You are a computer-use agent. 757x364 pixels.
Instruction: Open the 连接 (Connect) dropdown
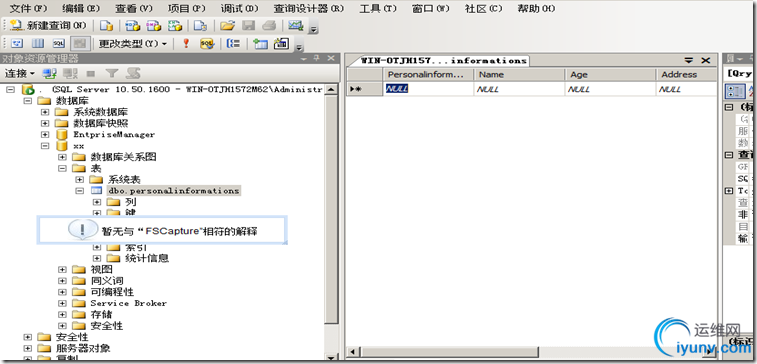tap(20, 73)
